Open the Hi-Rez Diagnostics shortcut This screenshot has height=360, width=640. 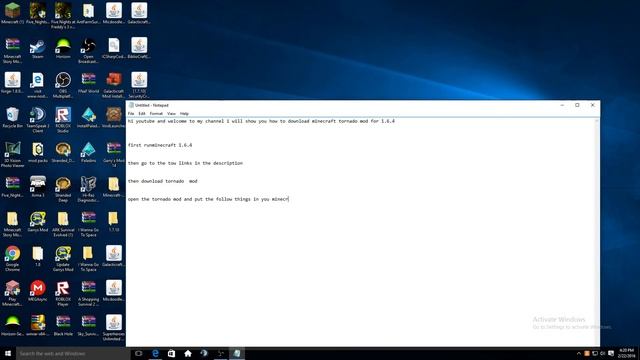(x=88, y=189)
